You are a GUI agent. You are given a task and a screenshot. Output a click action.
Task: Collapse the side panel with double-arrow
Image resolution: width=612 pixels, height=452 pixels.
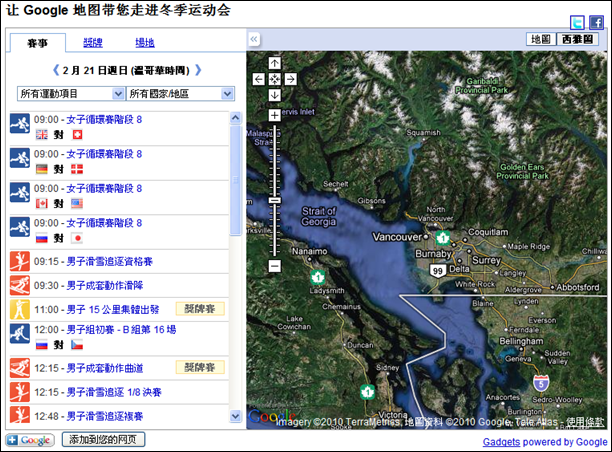pos(254,39)
